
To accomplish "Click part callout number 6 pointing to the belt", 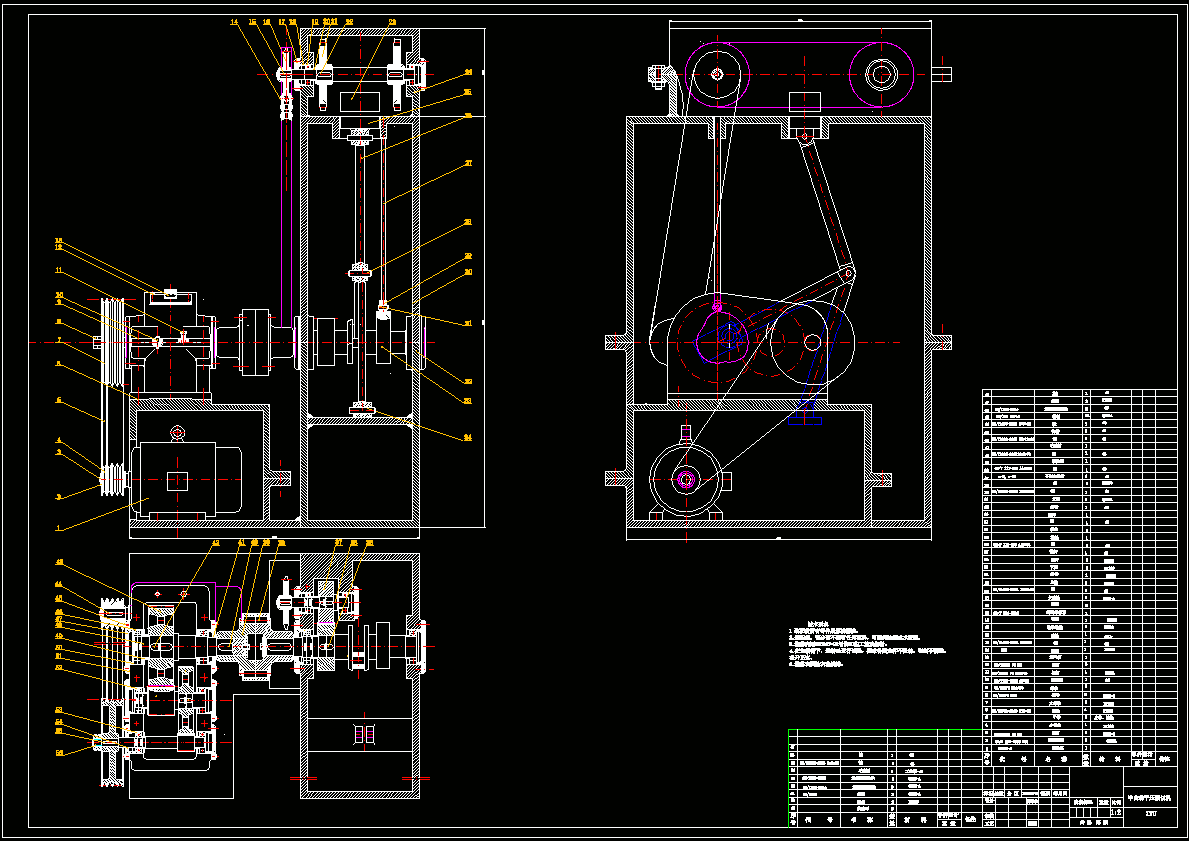I will point(58,400).
